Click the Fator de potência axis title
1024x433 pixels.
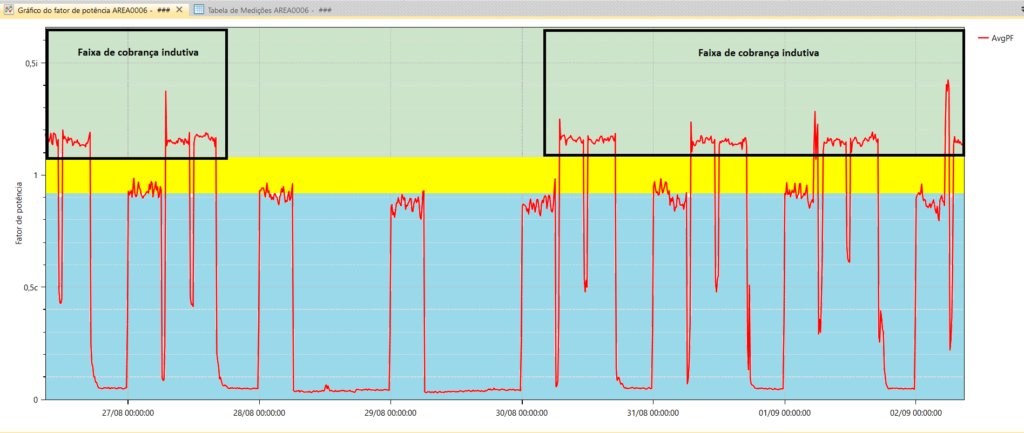[x=18, y=214]
